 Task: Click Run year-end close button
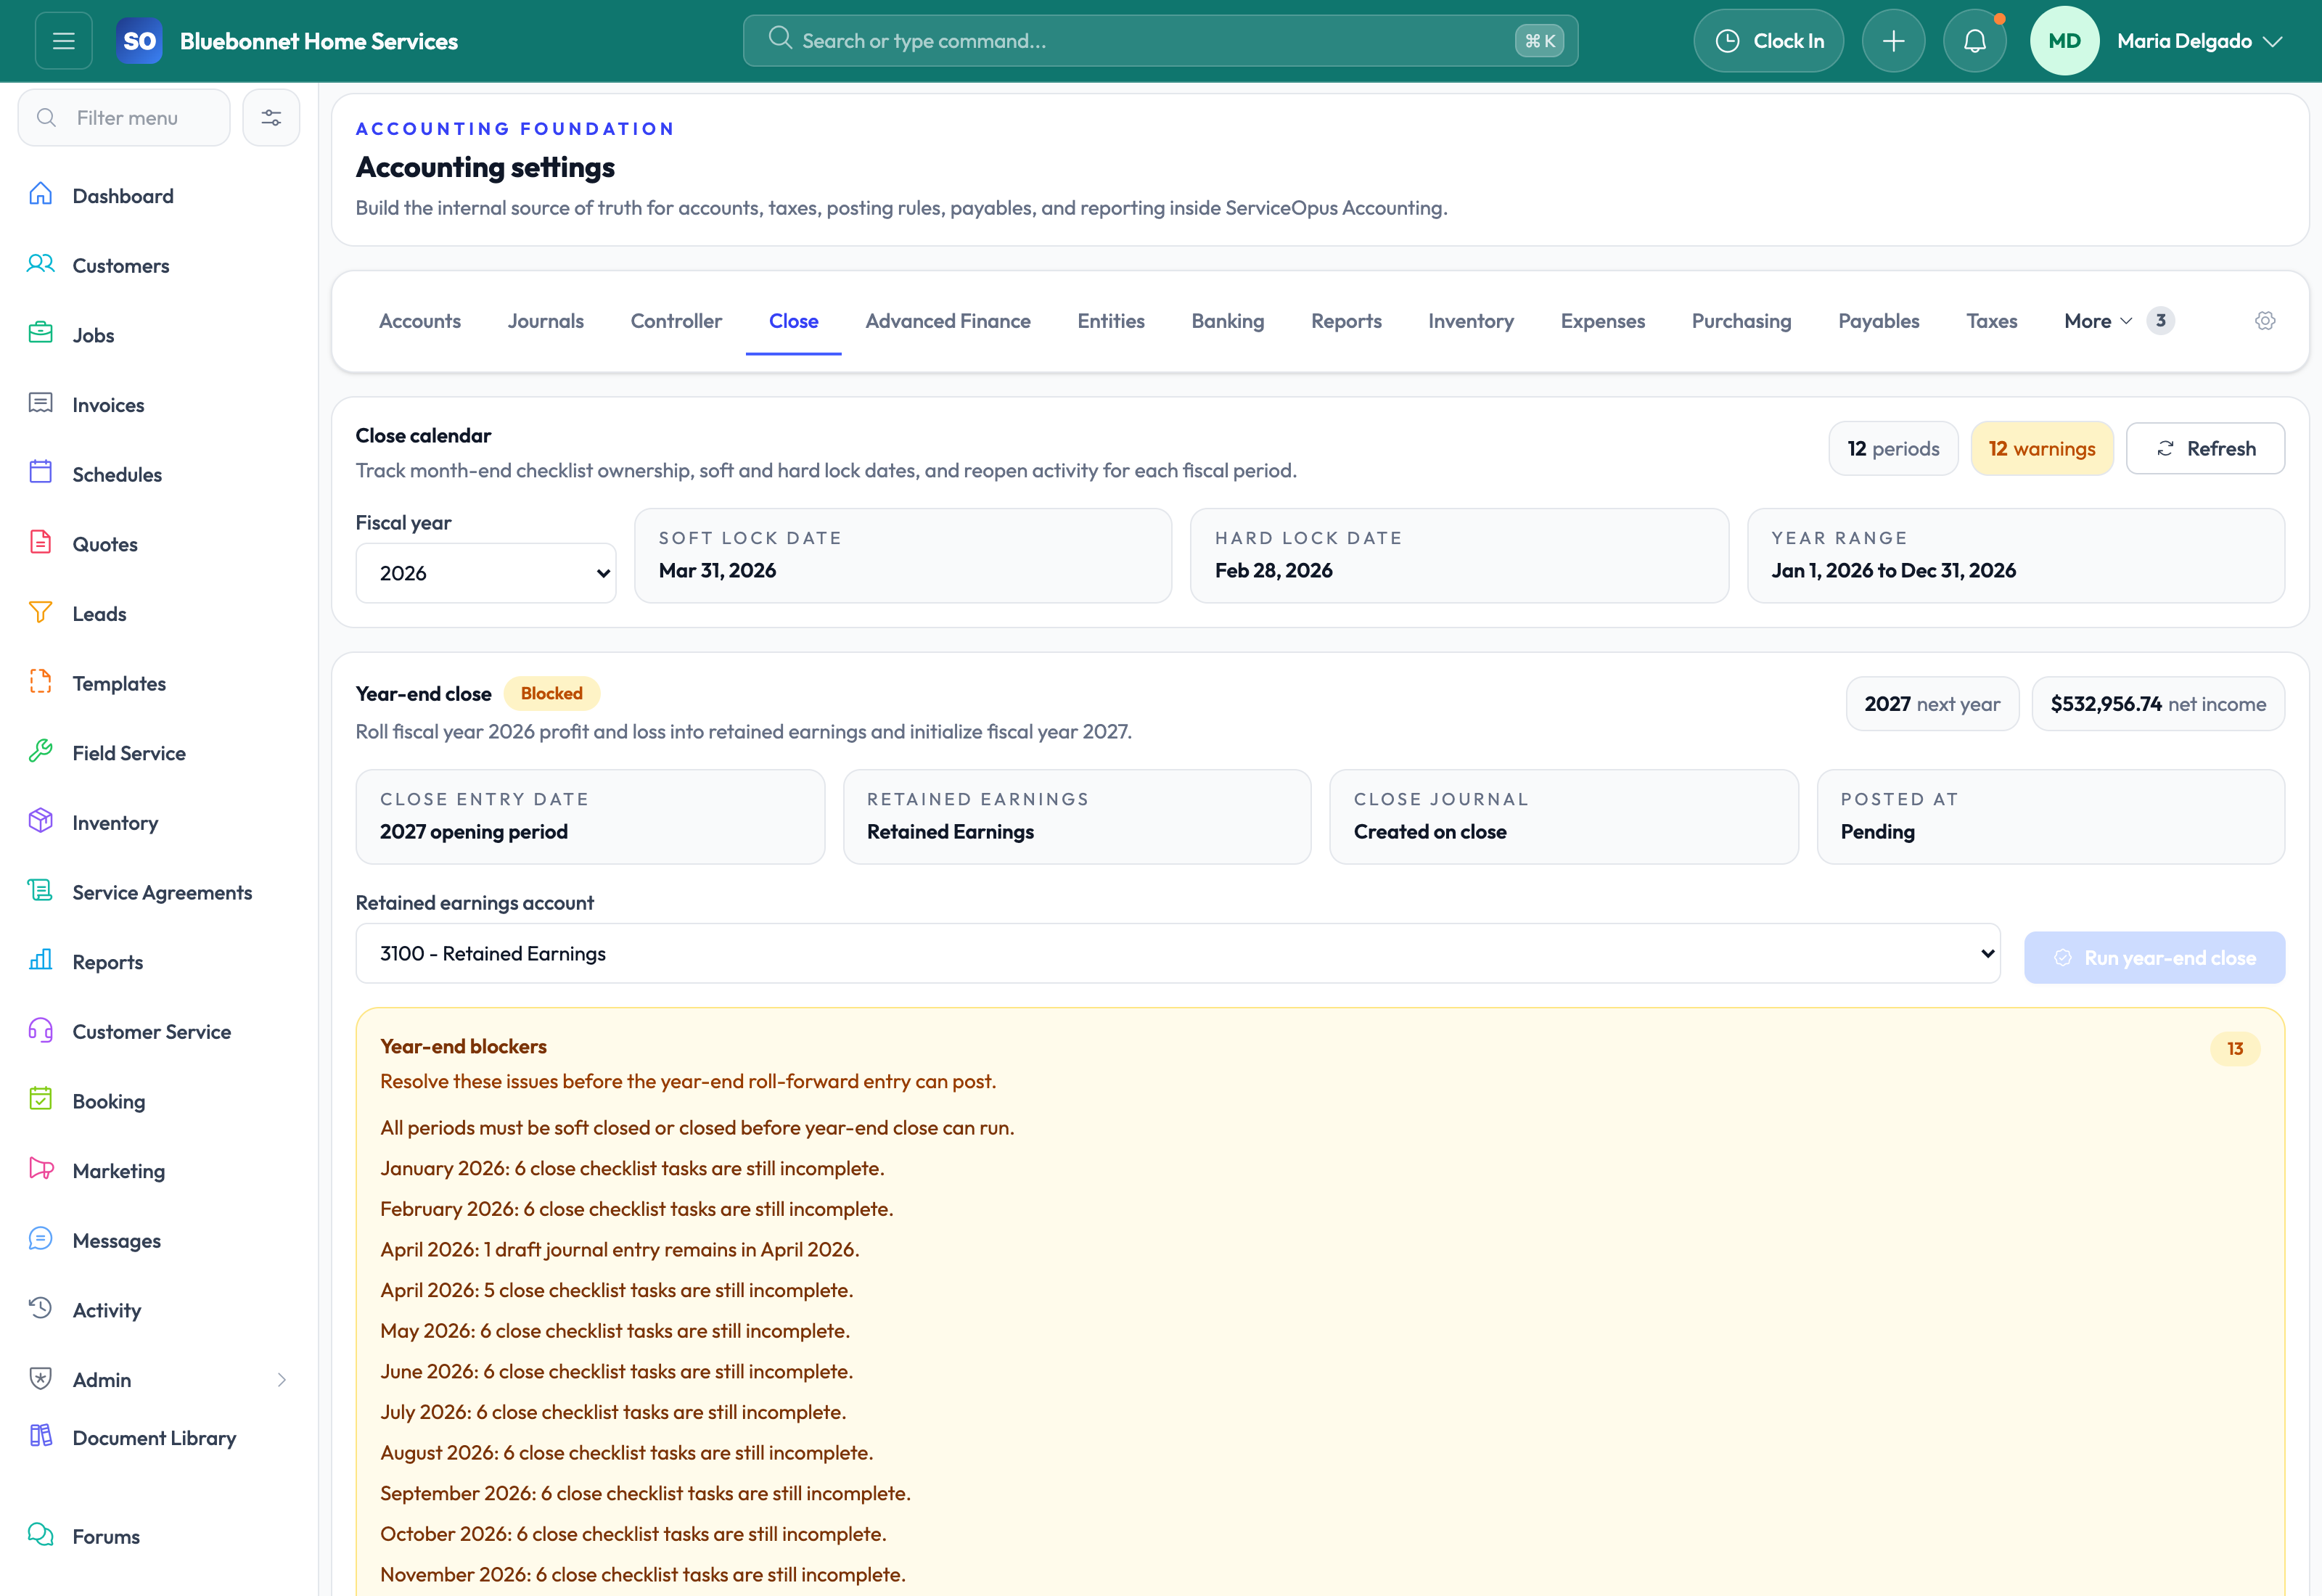[x=2155, y=958]
